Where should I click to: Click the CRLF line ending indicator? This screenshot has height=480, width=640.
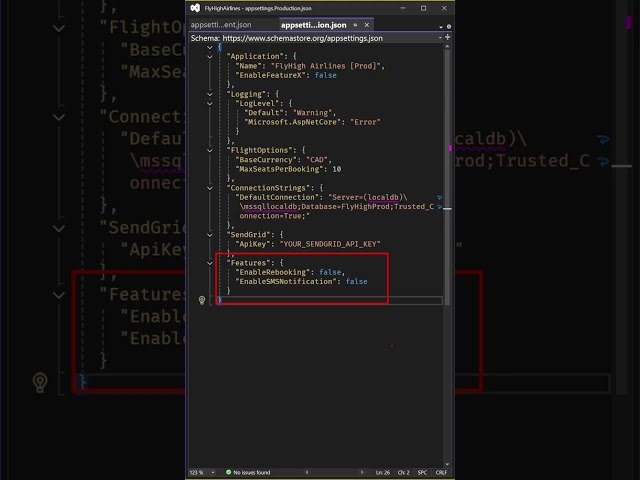[x=441, y=472]
